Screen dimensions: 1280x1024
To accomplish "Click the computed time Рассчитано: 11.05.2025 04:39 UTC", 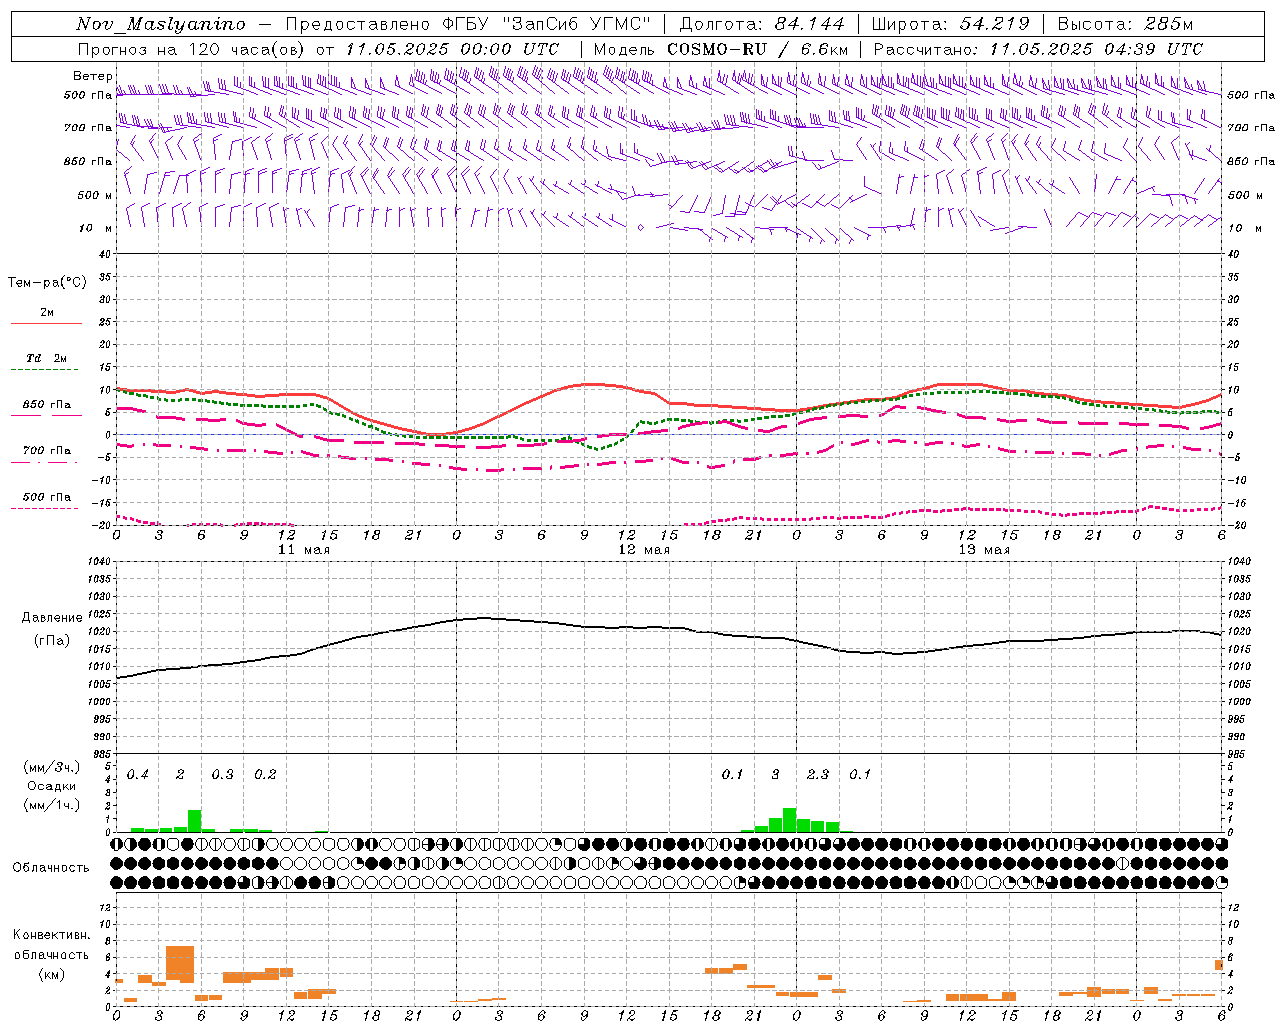I will pos(1038,49).
